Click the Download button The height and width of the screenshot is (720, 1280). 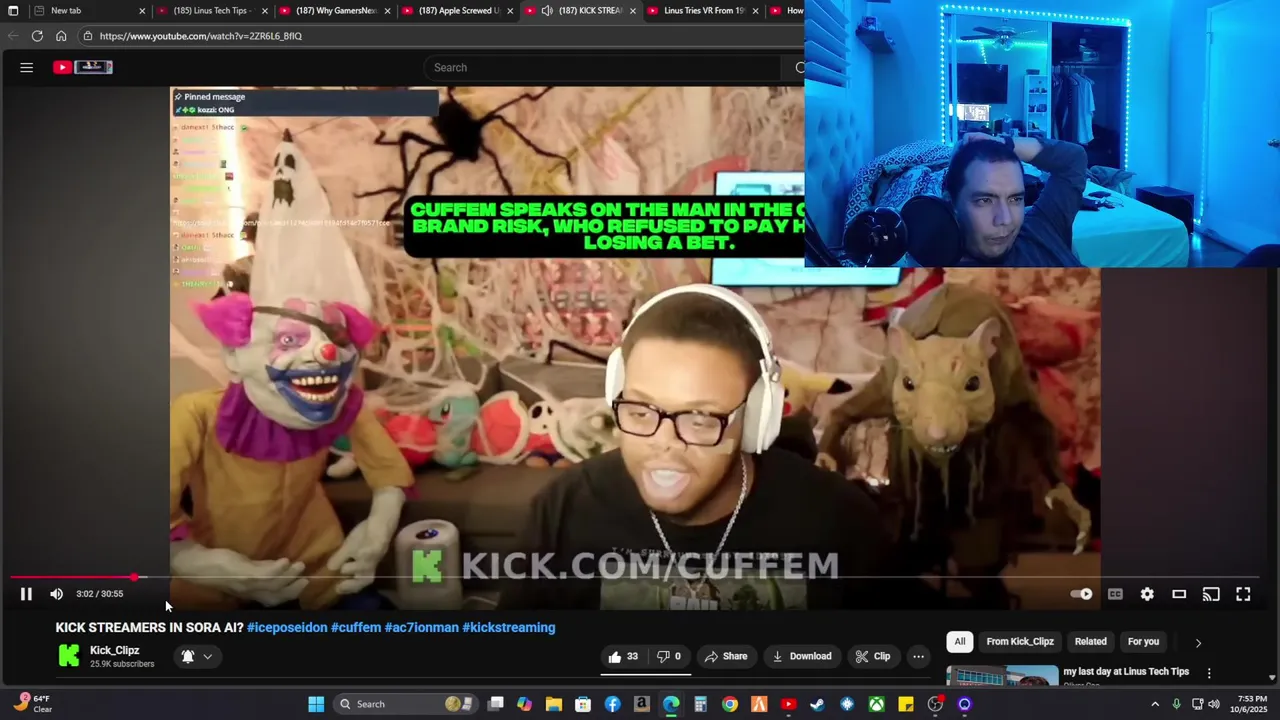tap(802, 656)
